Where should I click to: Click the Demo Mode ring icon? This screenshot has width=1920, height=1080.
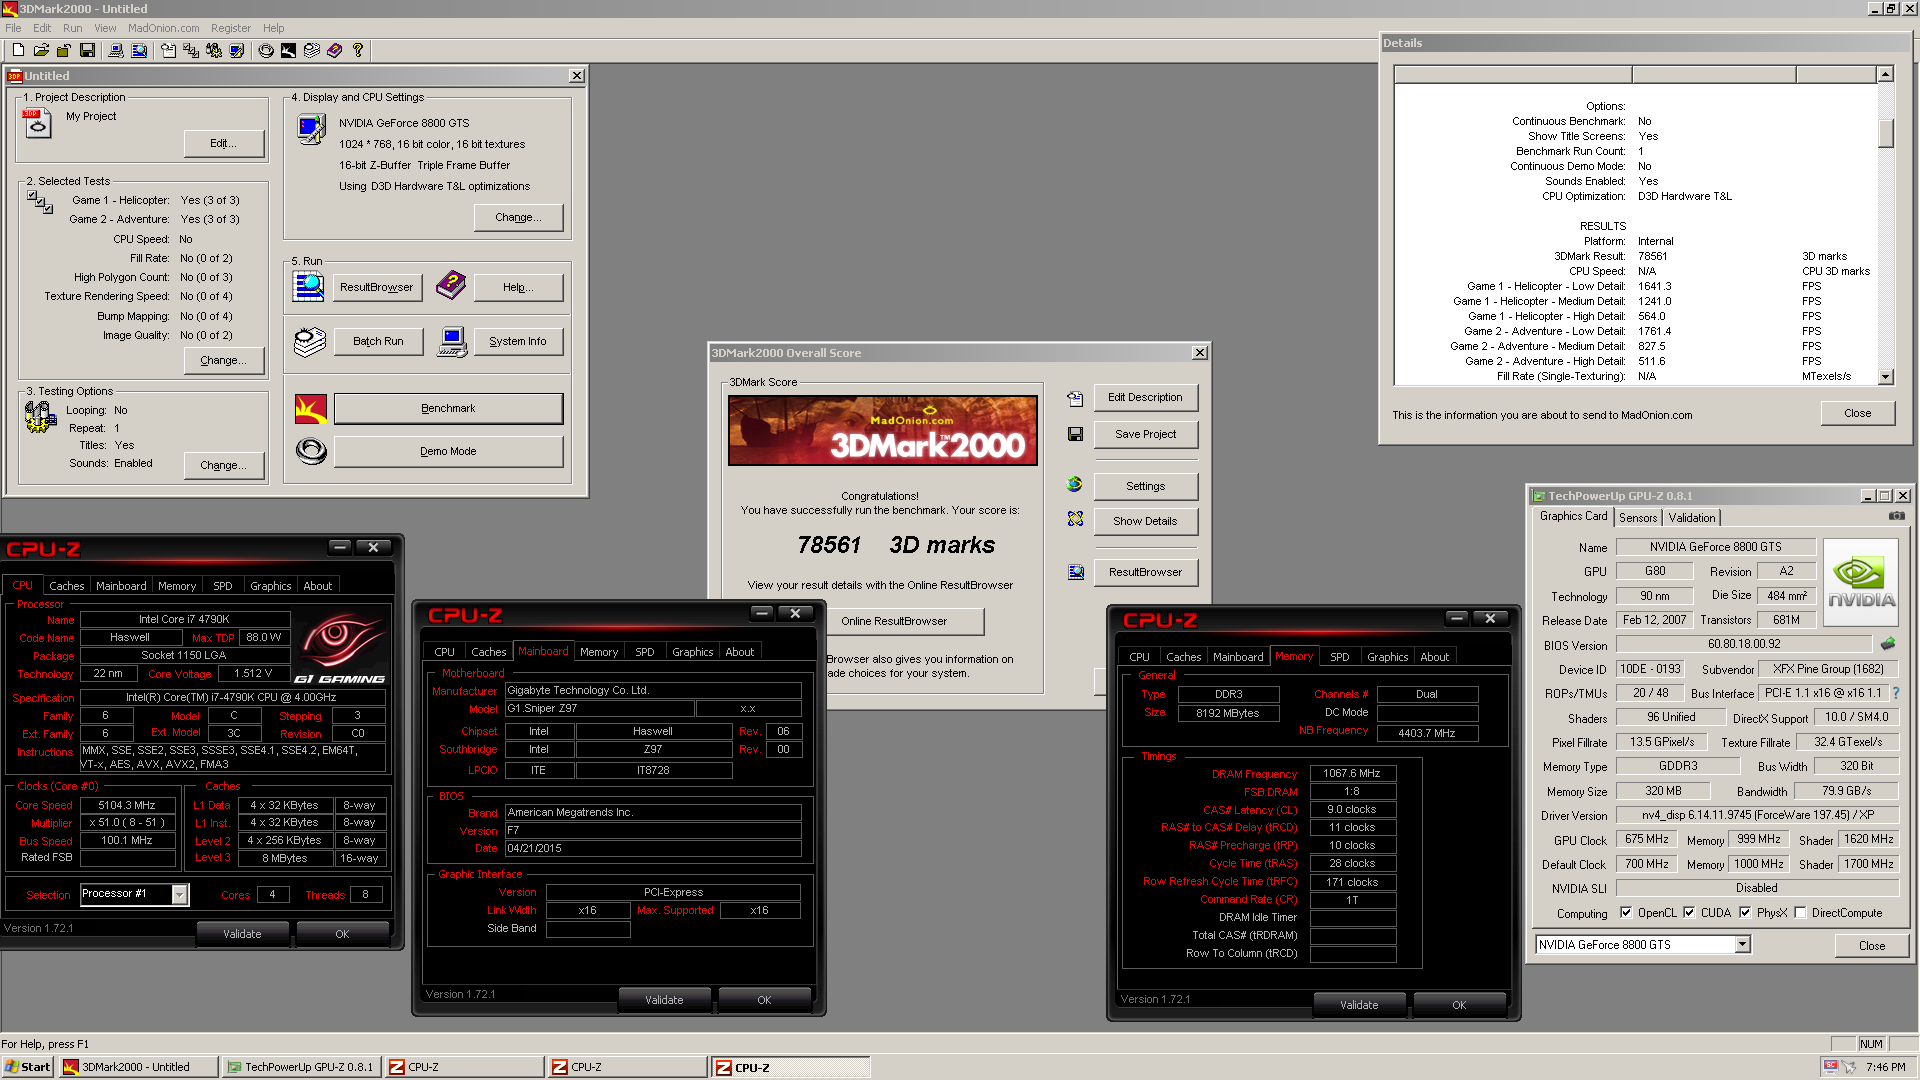coord(311,452)
